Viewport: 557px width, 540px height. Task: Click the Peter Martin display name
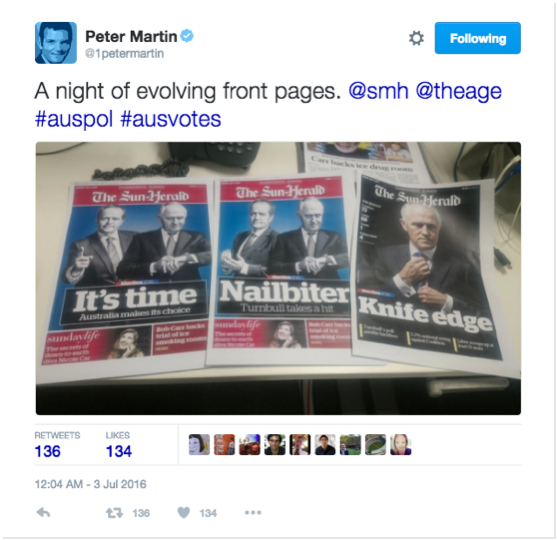pyautogui.click(x=131, y=36)
